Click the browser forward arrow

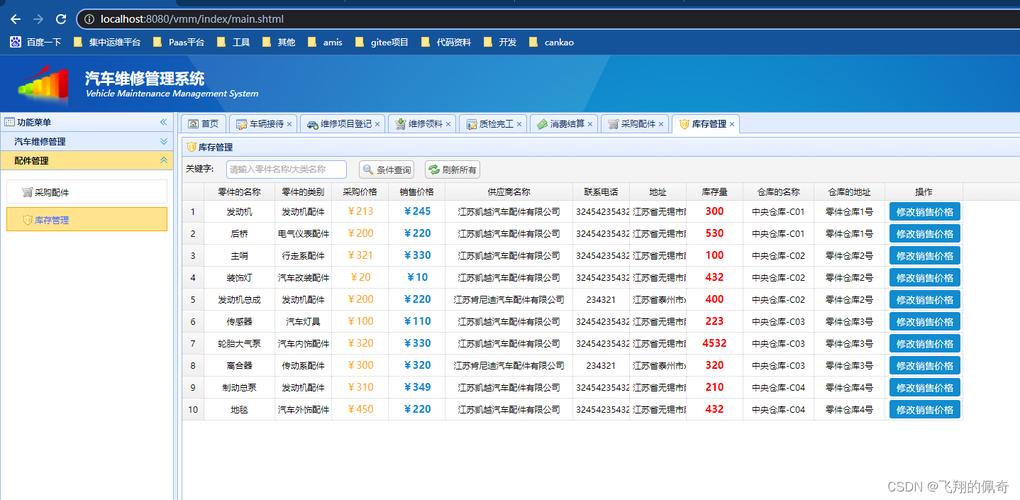(38, 20)
